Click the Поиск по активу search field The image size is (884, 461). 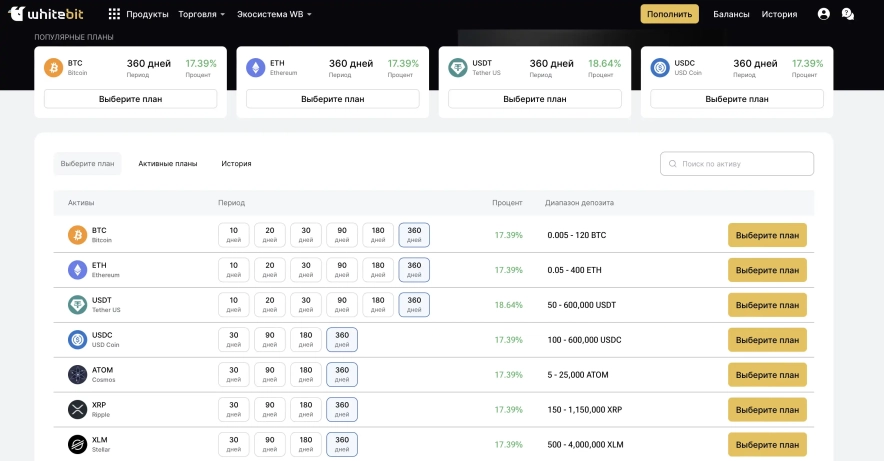pos(737,164)
